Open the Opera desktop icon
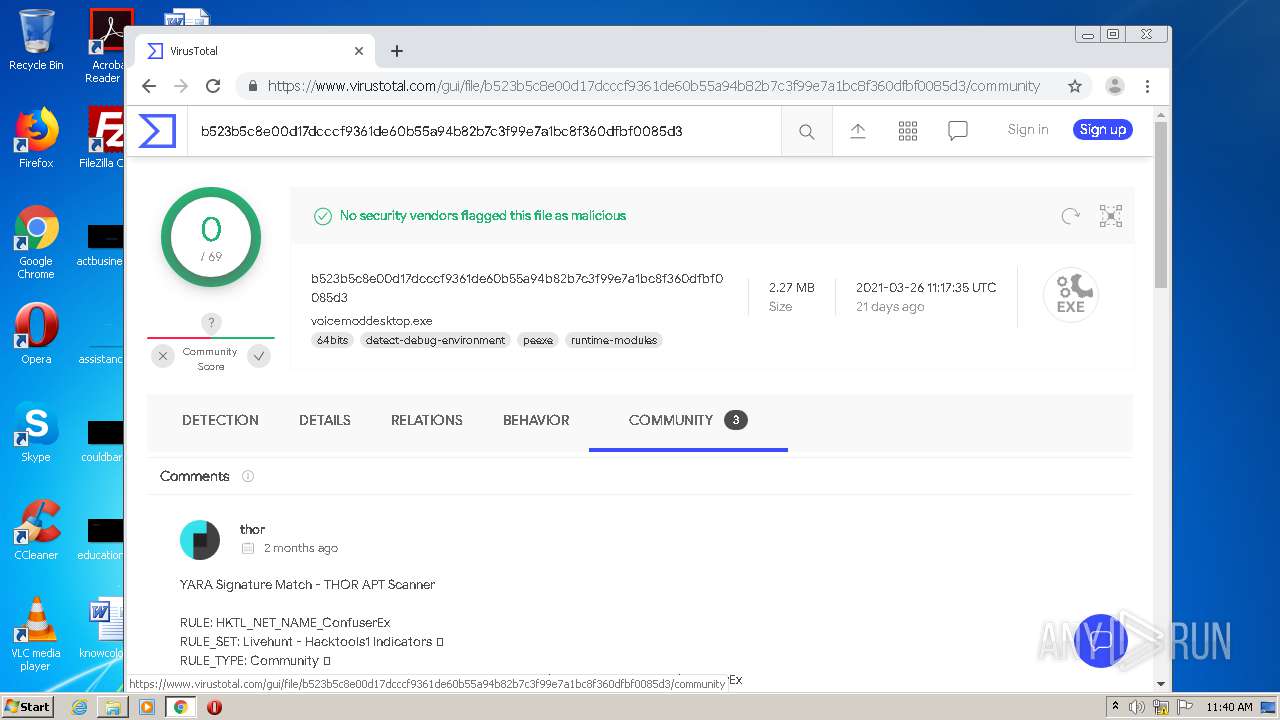Image resolution: width=1280 pixels, height=720 pixels. [x=36, y=334]
